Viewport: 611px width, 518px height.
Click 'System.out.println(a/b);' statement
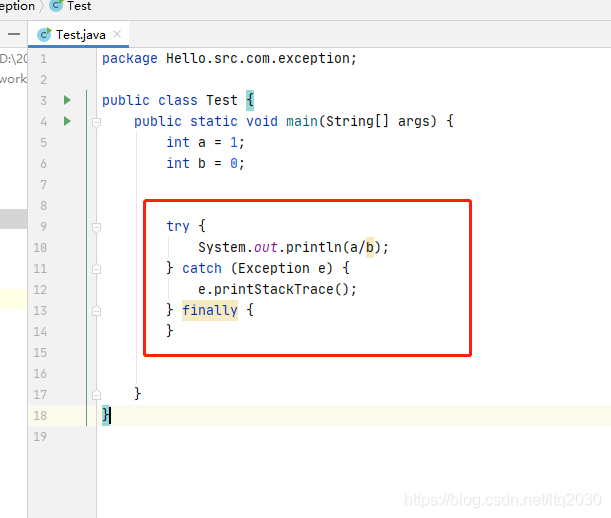pyautogui.click(x=293, y=248)
